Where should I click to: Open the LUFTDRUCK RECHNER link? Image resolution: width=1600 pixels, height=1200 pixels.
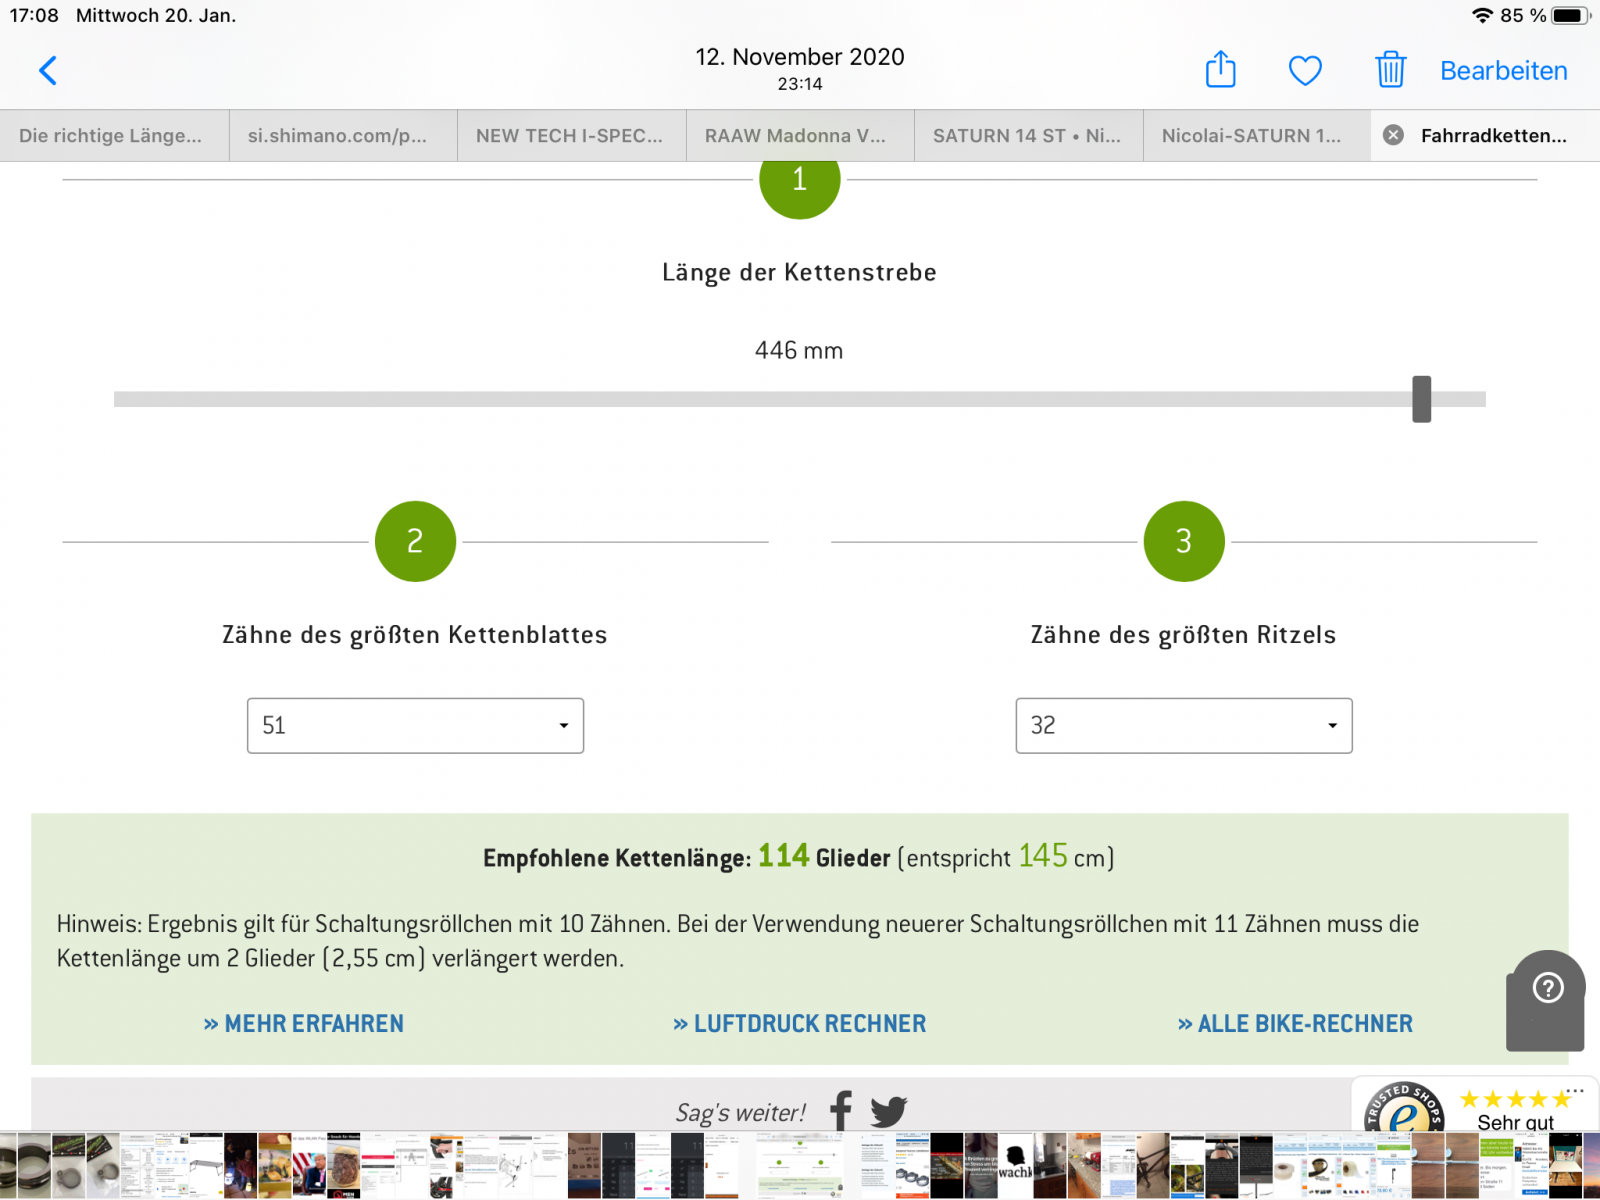pyautogui.click(x=800, y=1024)
